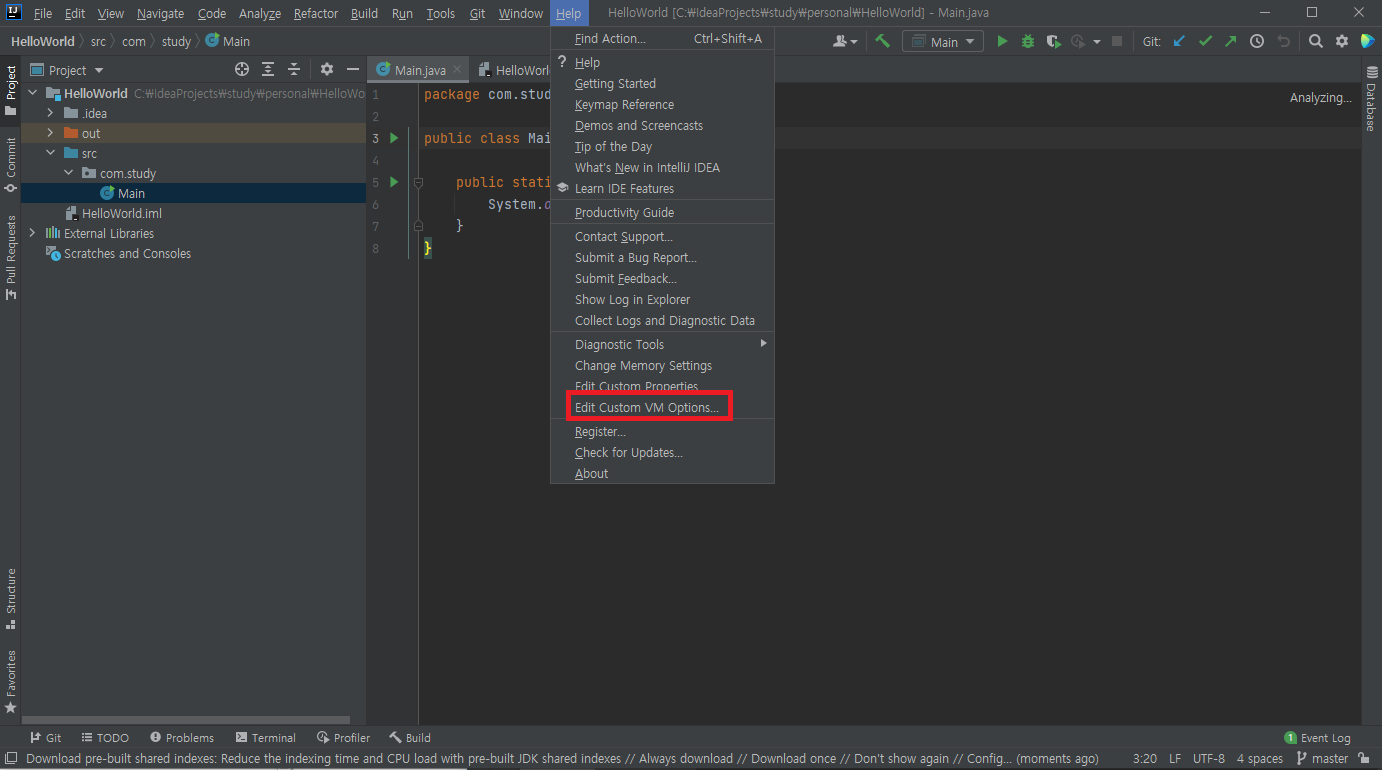Run Main with the green play icon
1382x770 pixels.
[x=1002, y=41]
